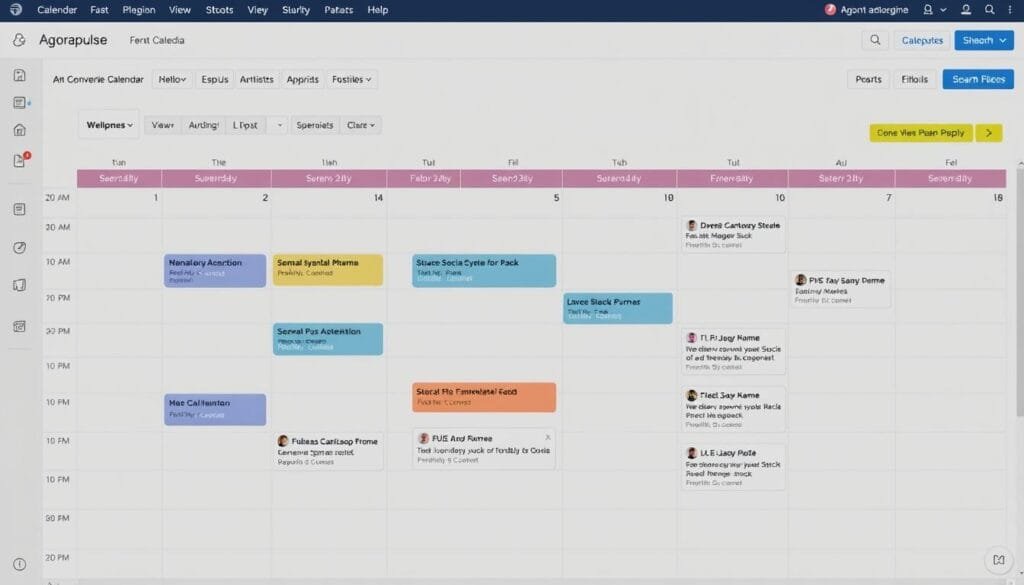Open the Fostiles dropdown filter
Image resolution: width=1024 pixels, height=585 pixels.
[x=351, y=79]
